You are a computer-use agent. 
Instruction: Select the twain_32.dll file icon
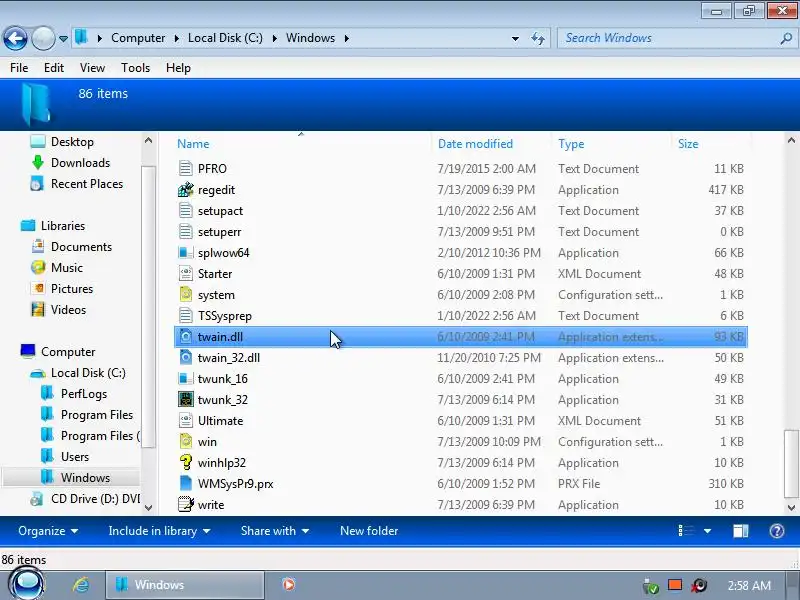[186, 358]
